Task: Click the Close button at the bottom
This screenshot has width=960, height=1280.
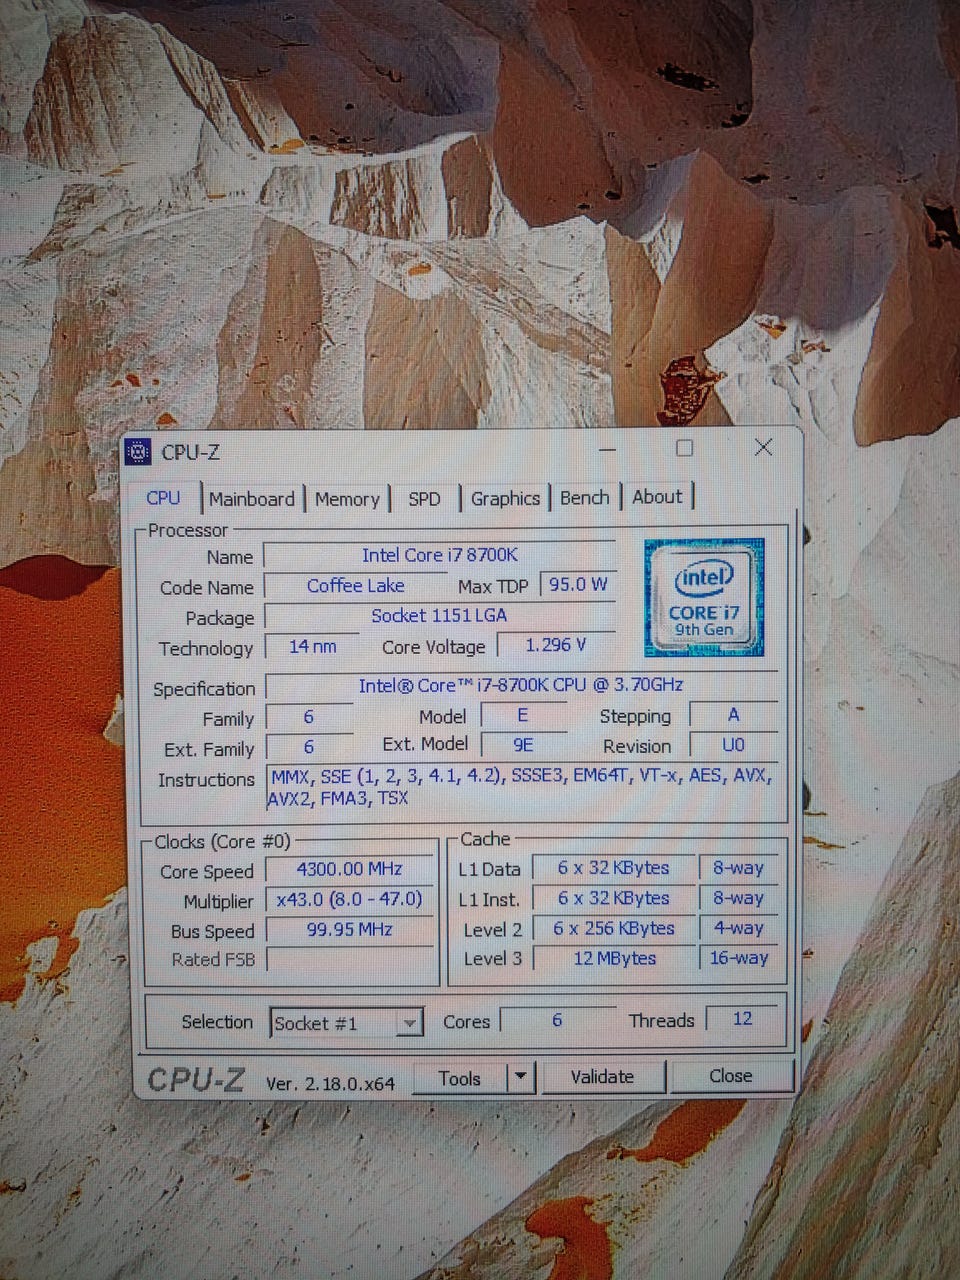Action: tap(731, 1076)
